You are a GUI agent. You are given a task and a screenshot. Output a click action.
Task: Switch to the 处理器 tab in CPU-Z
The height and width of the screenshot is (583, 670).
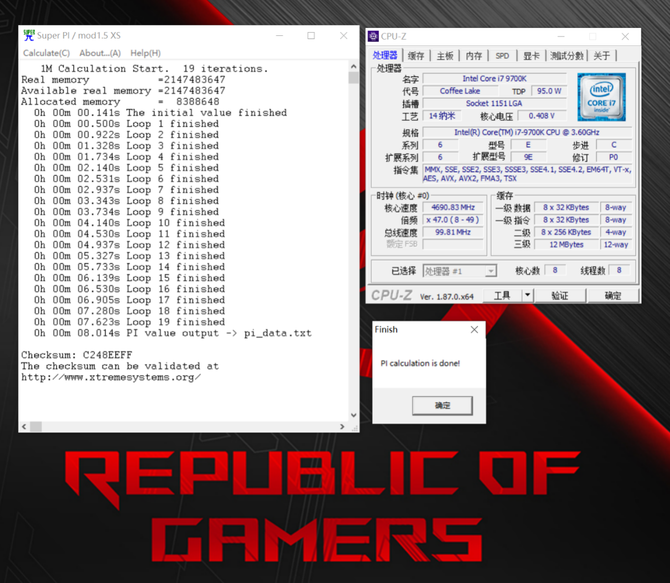click(385, 55)
